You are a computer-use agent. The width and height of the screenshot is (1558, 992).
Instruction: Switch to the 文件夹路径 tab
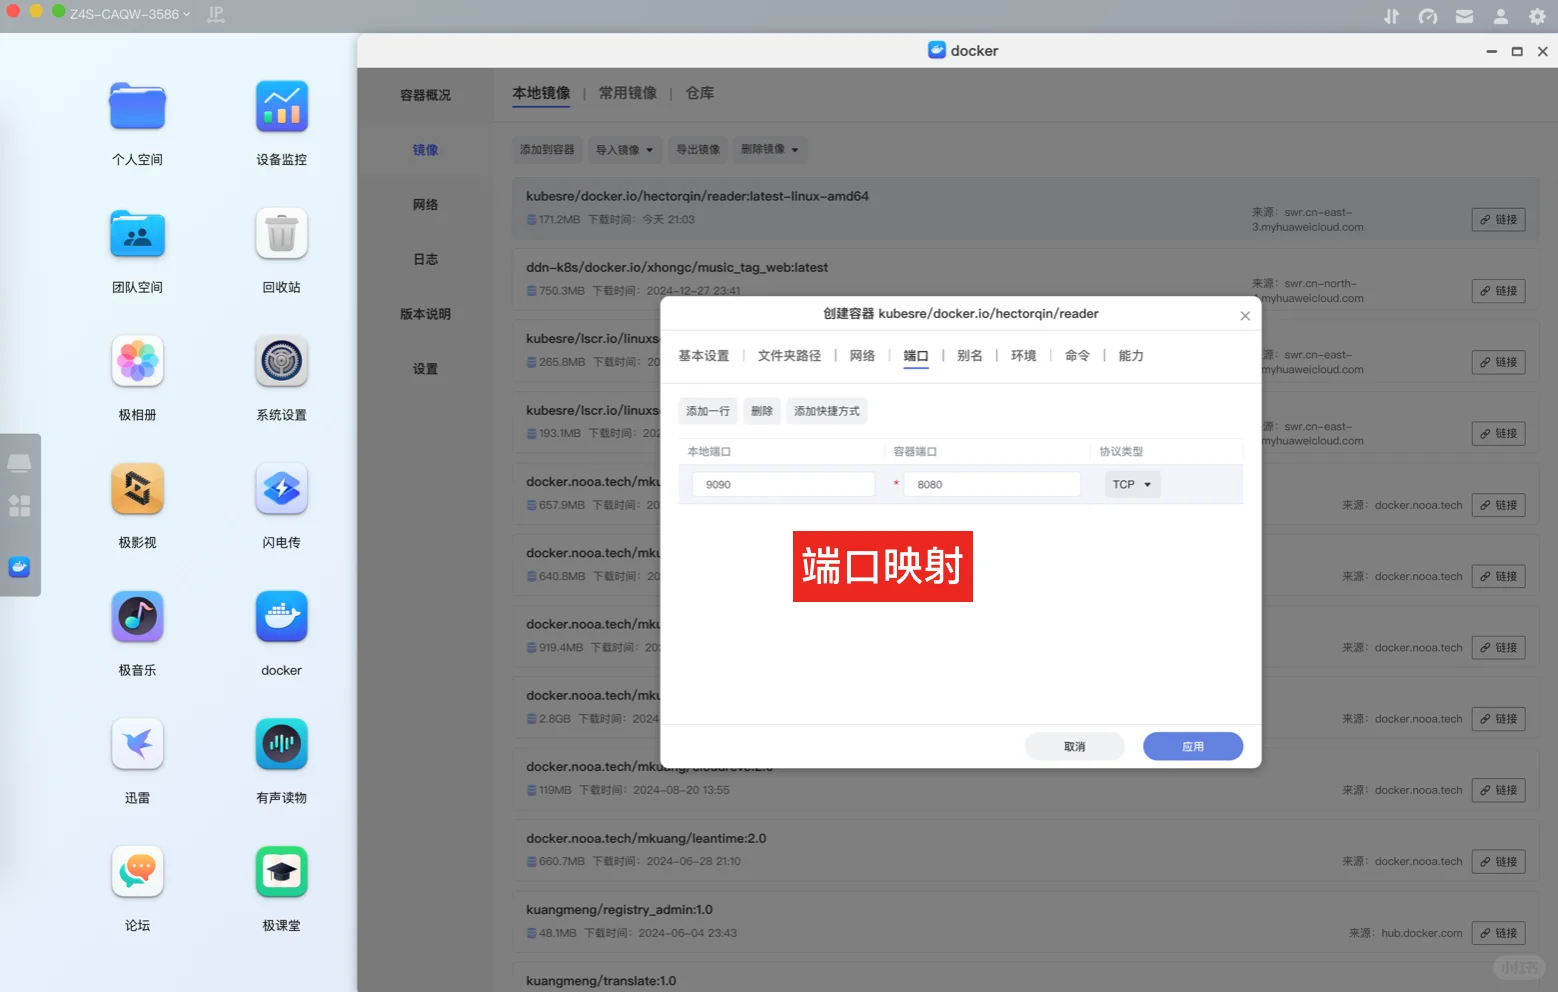pyautogui.click(x=789, y=356)
